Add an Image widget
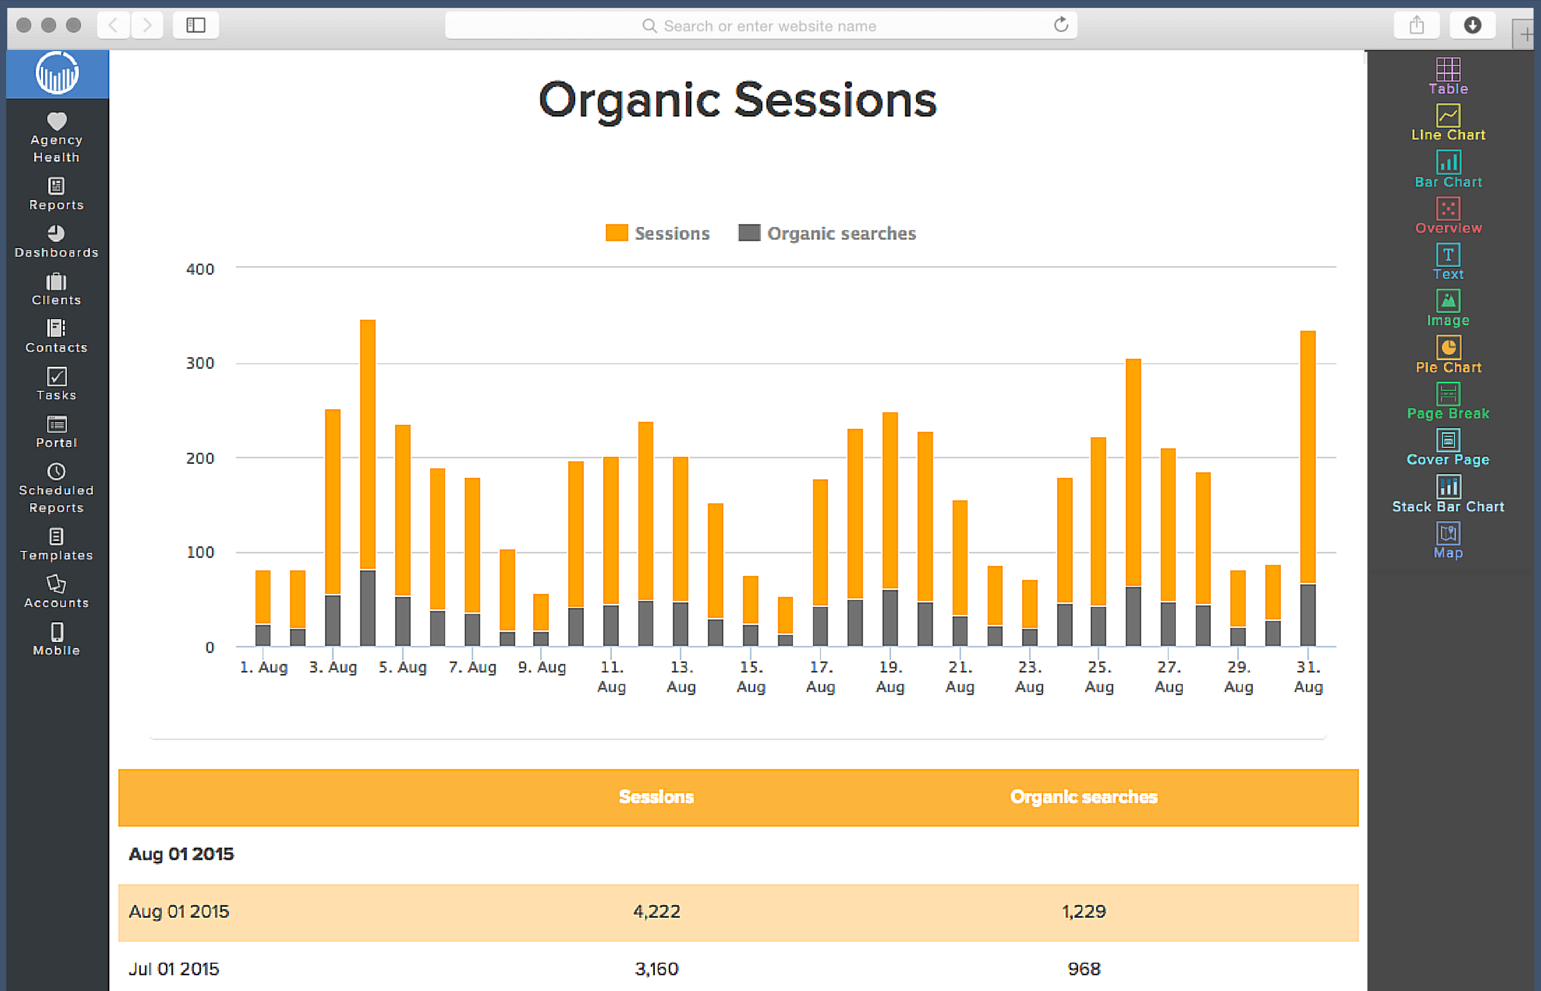The image size is (1541, 991). (x=1448, y=308)
